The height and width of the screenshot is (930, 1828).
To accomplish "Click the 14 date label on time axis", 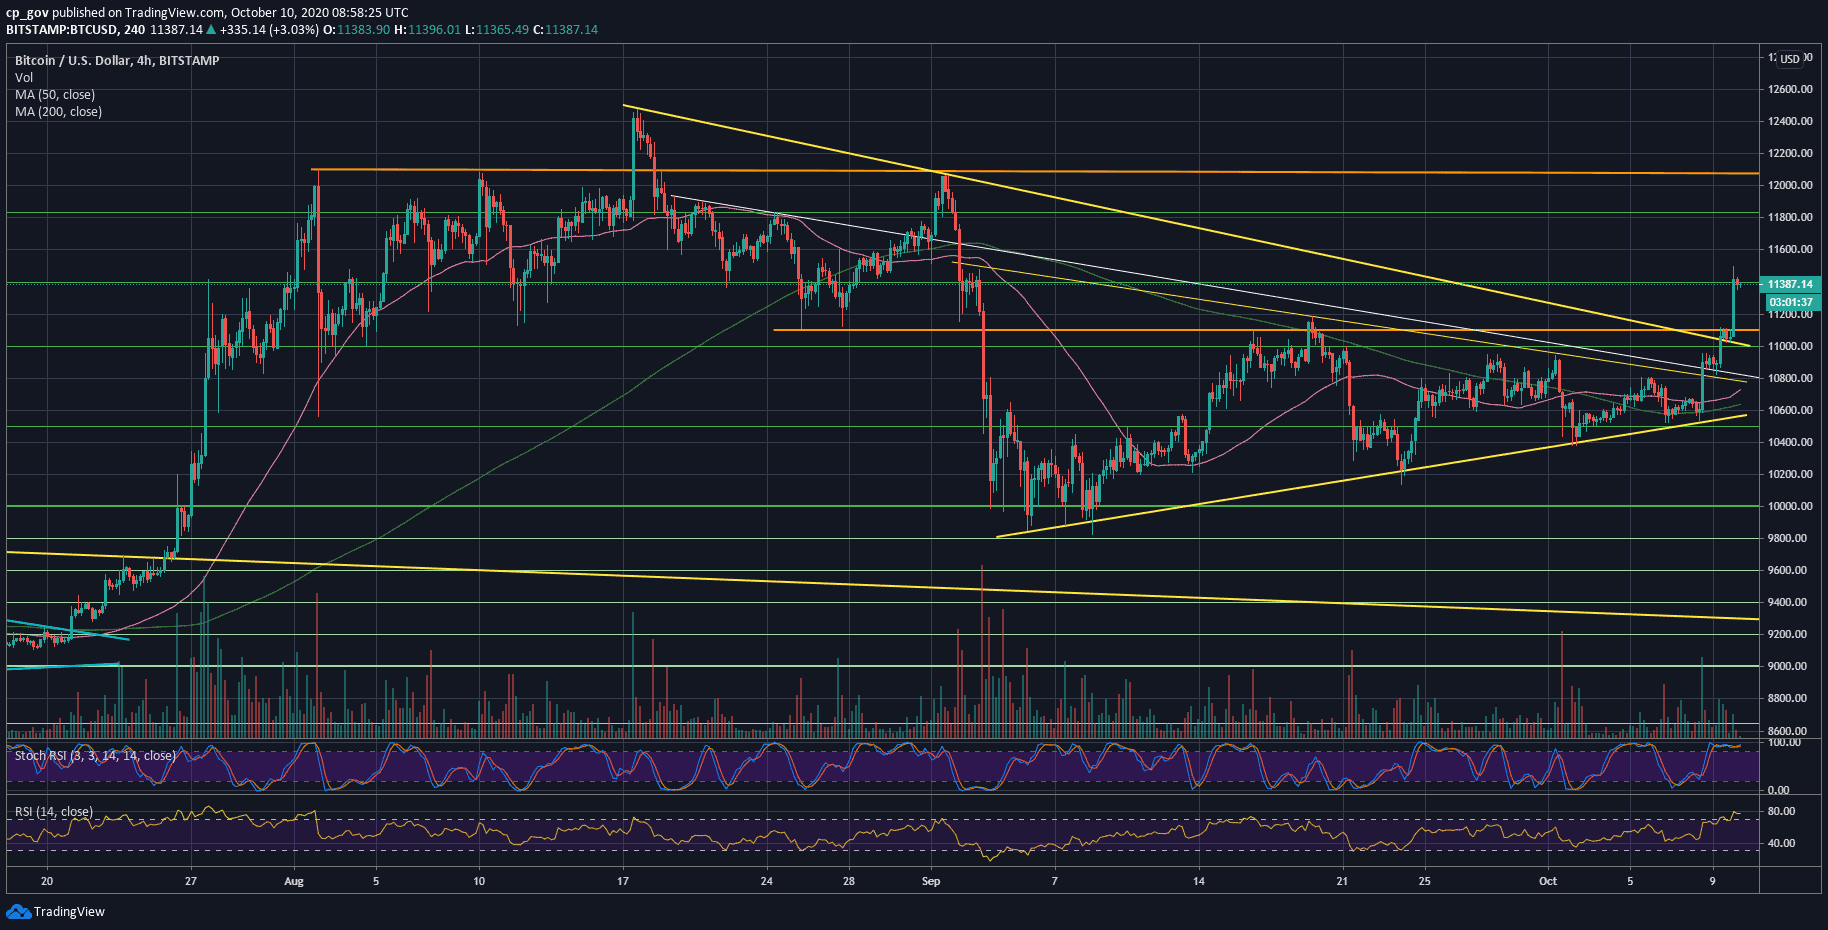I will pyautogui.click(x=1199, y=881).
